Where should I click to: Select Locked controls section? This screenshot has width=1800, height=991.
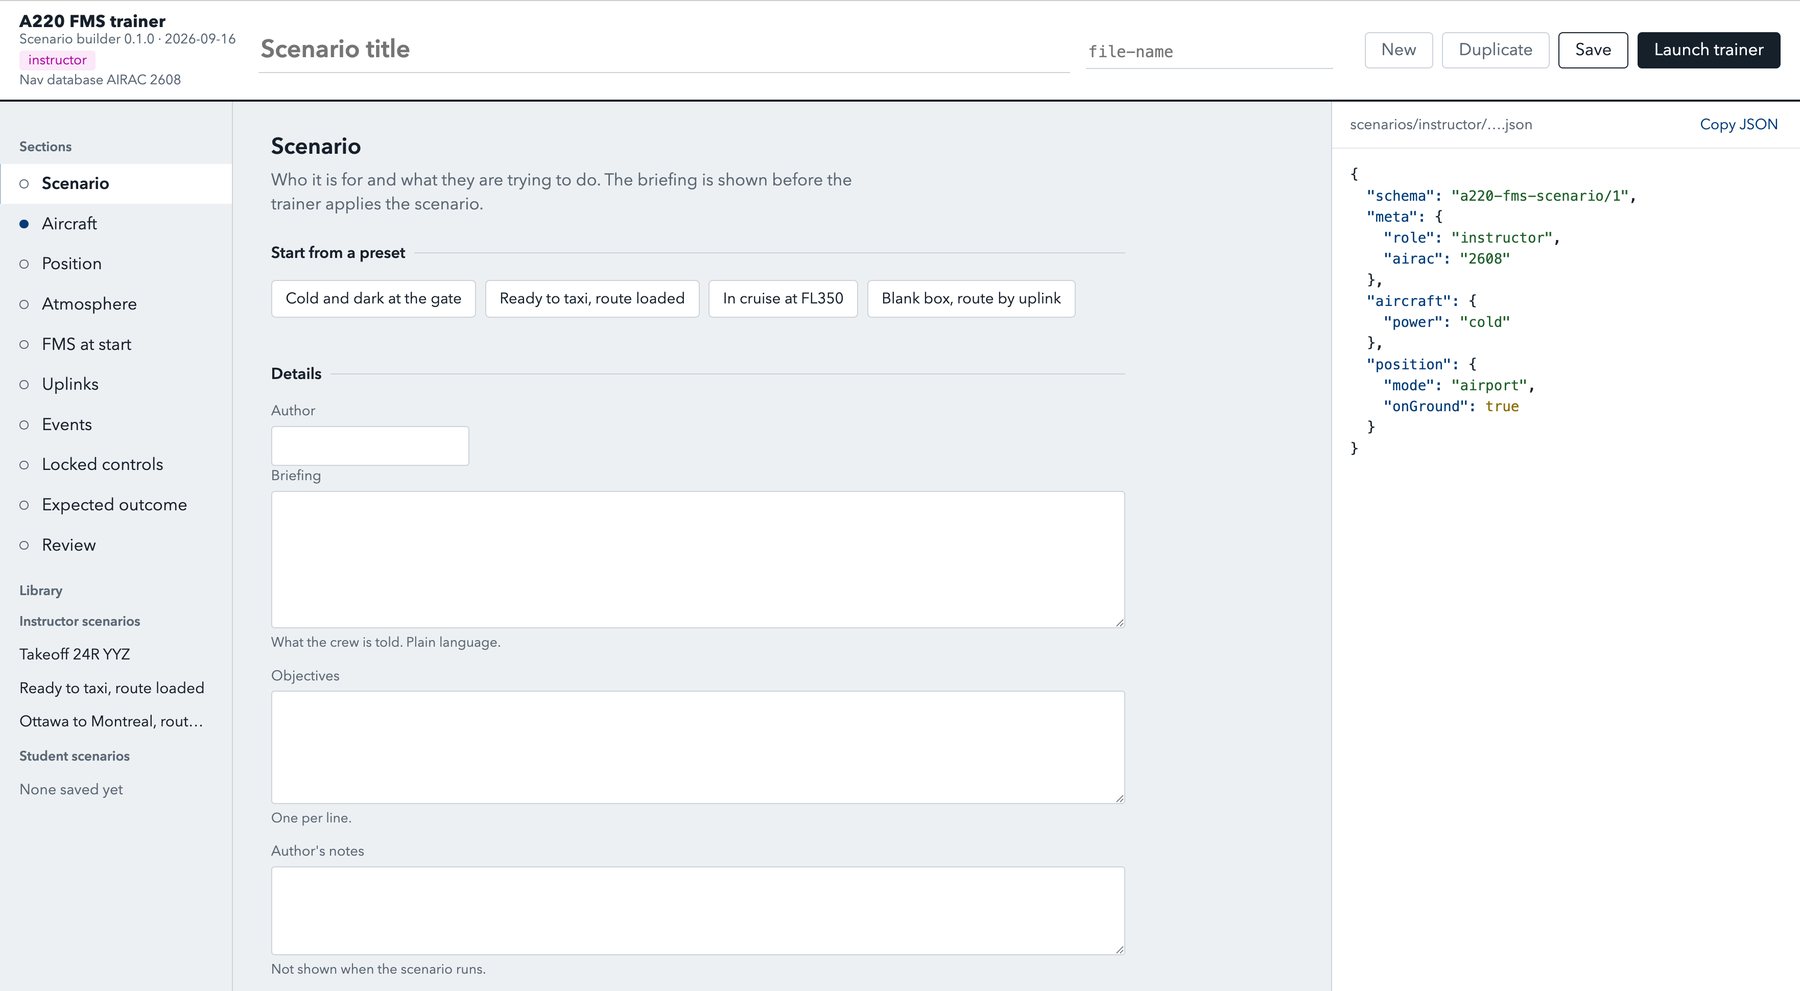116,464
